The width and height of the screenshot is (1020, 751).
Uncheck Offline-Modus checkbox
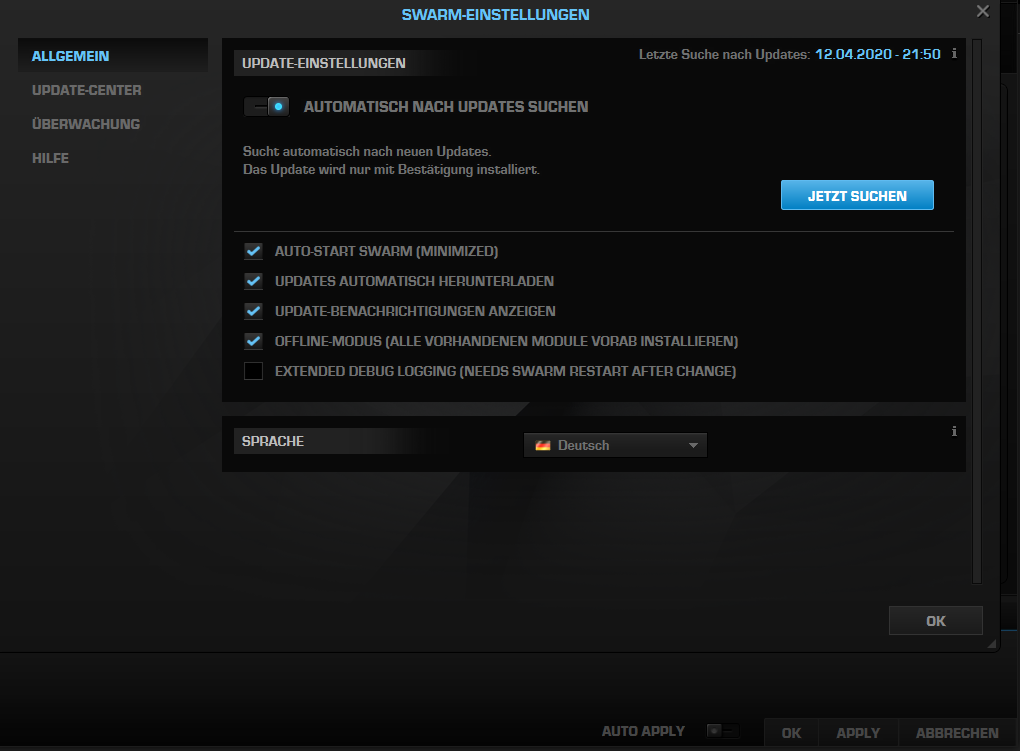click(x=254, y=341)
